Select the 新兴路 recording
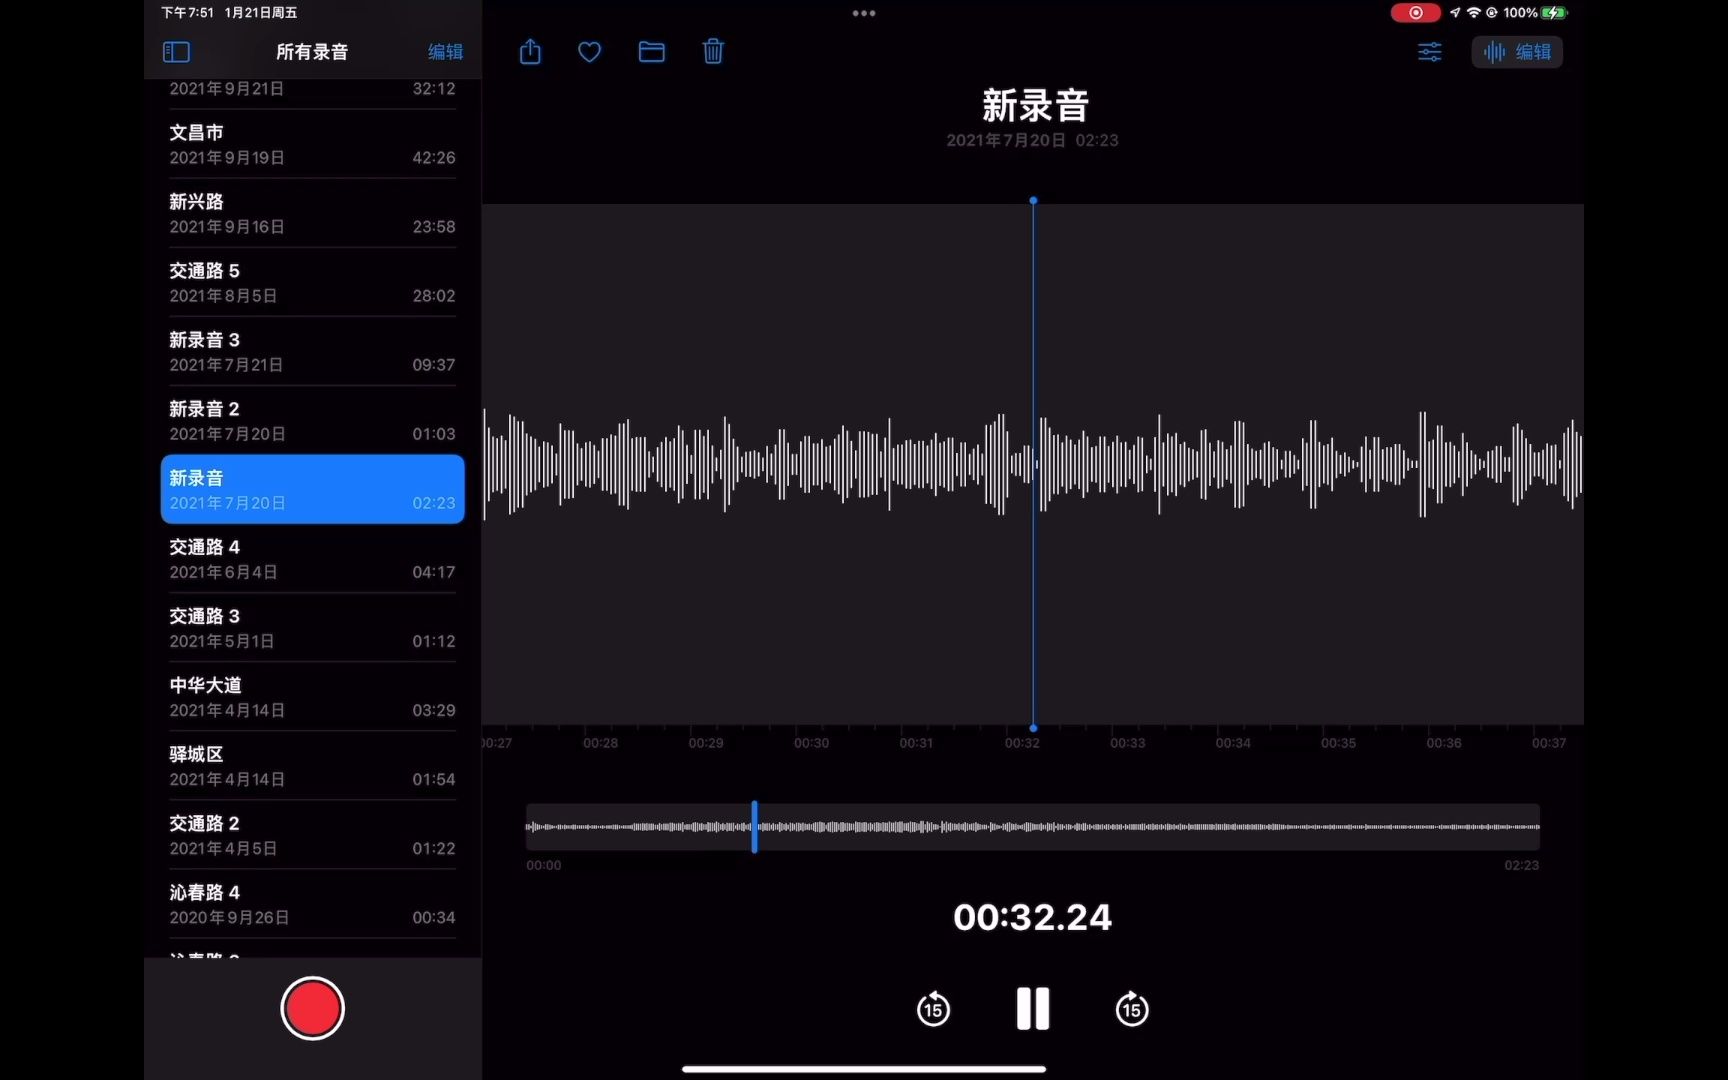The image size is (1728, 1080). click(312, 214)
